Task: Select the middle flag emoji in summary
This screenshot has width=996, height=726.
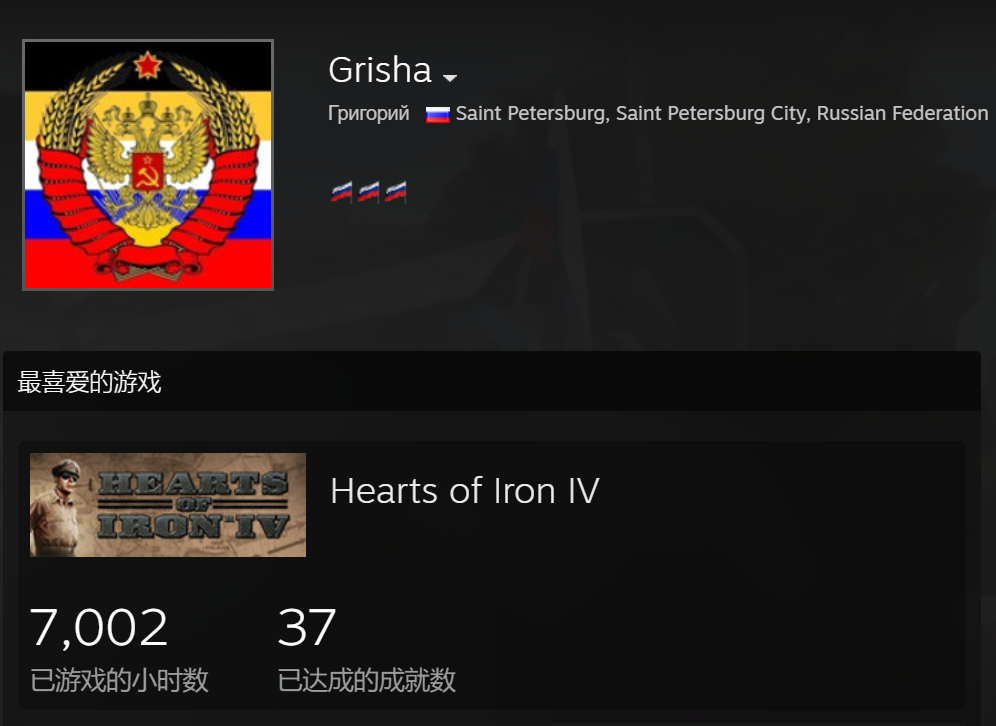Action: 368,191
